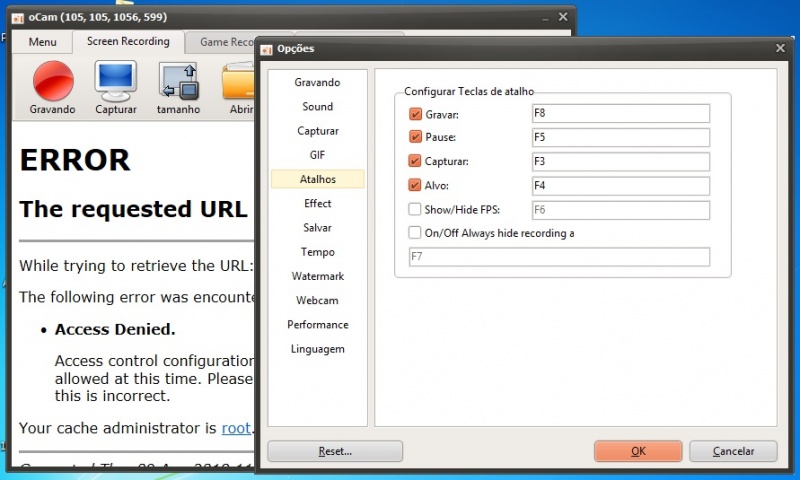This screenshot has width=800, height=480.
Task: Click the Capturar monitor icon
Action: [115, 80]
